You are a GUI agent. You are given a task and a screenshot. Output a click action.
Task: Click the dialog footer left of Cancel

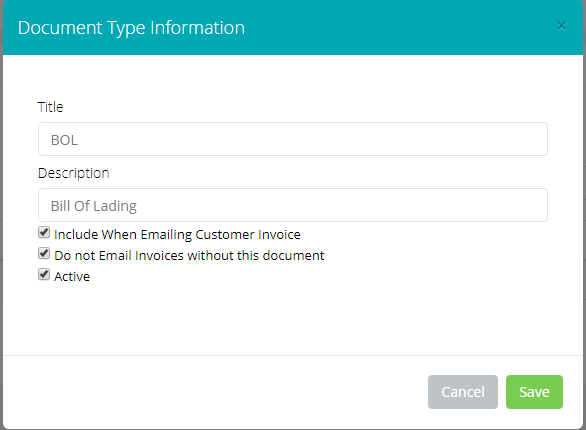coord(213,392)
